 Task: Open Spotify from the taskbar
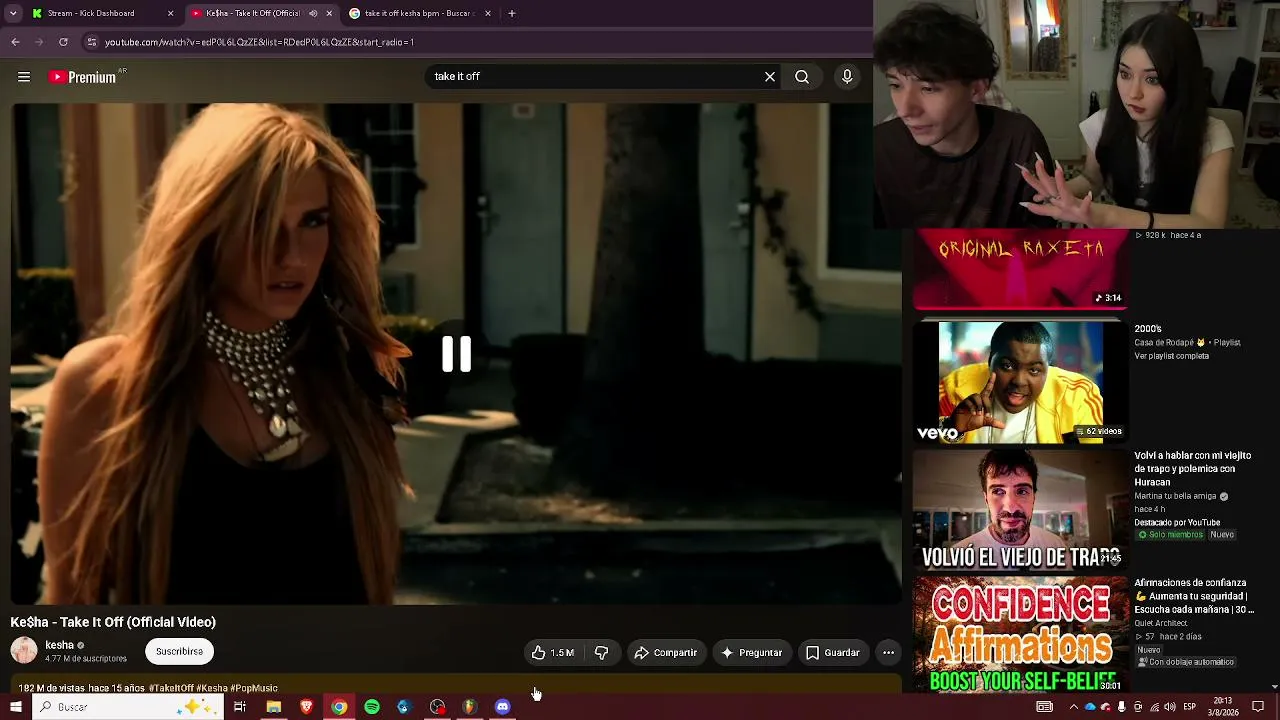click(372, 707)
